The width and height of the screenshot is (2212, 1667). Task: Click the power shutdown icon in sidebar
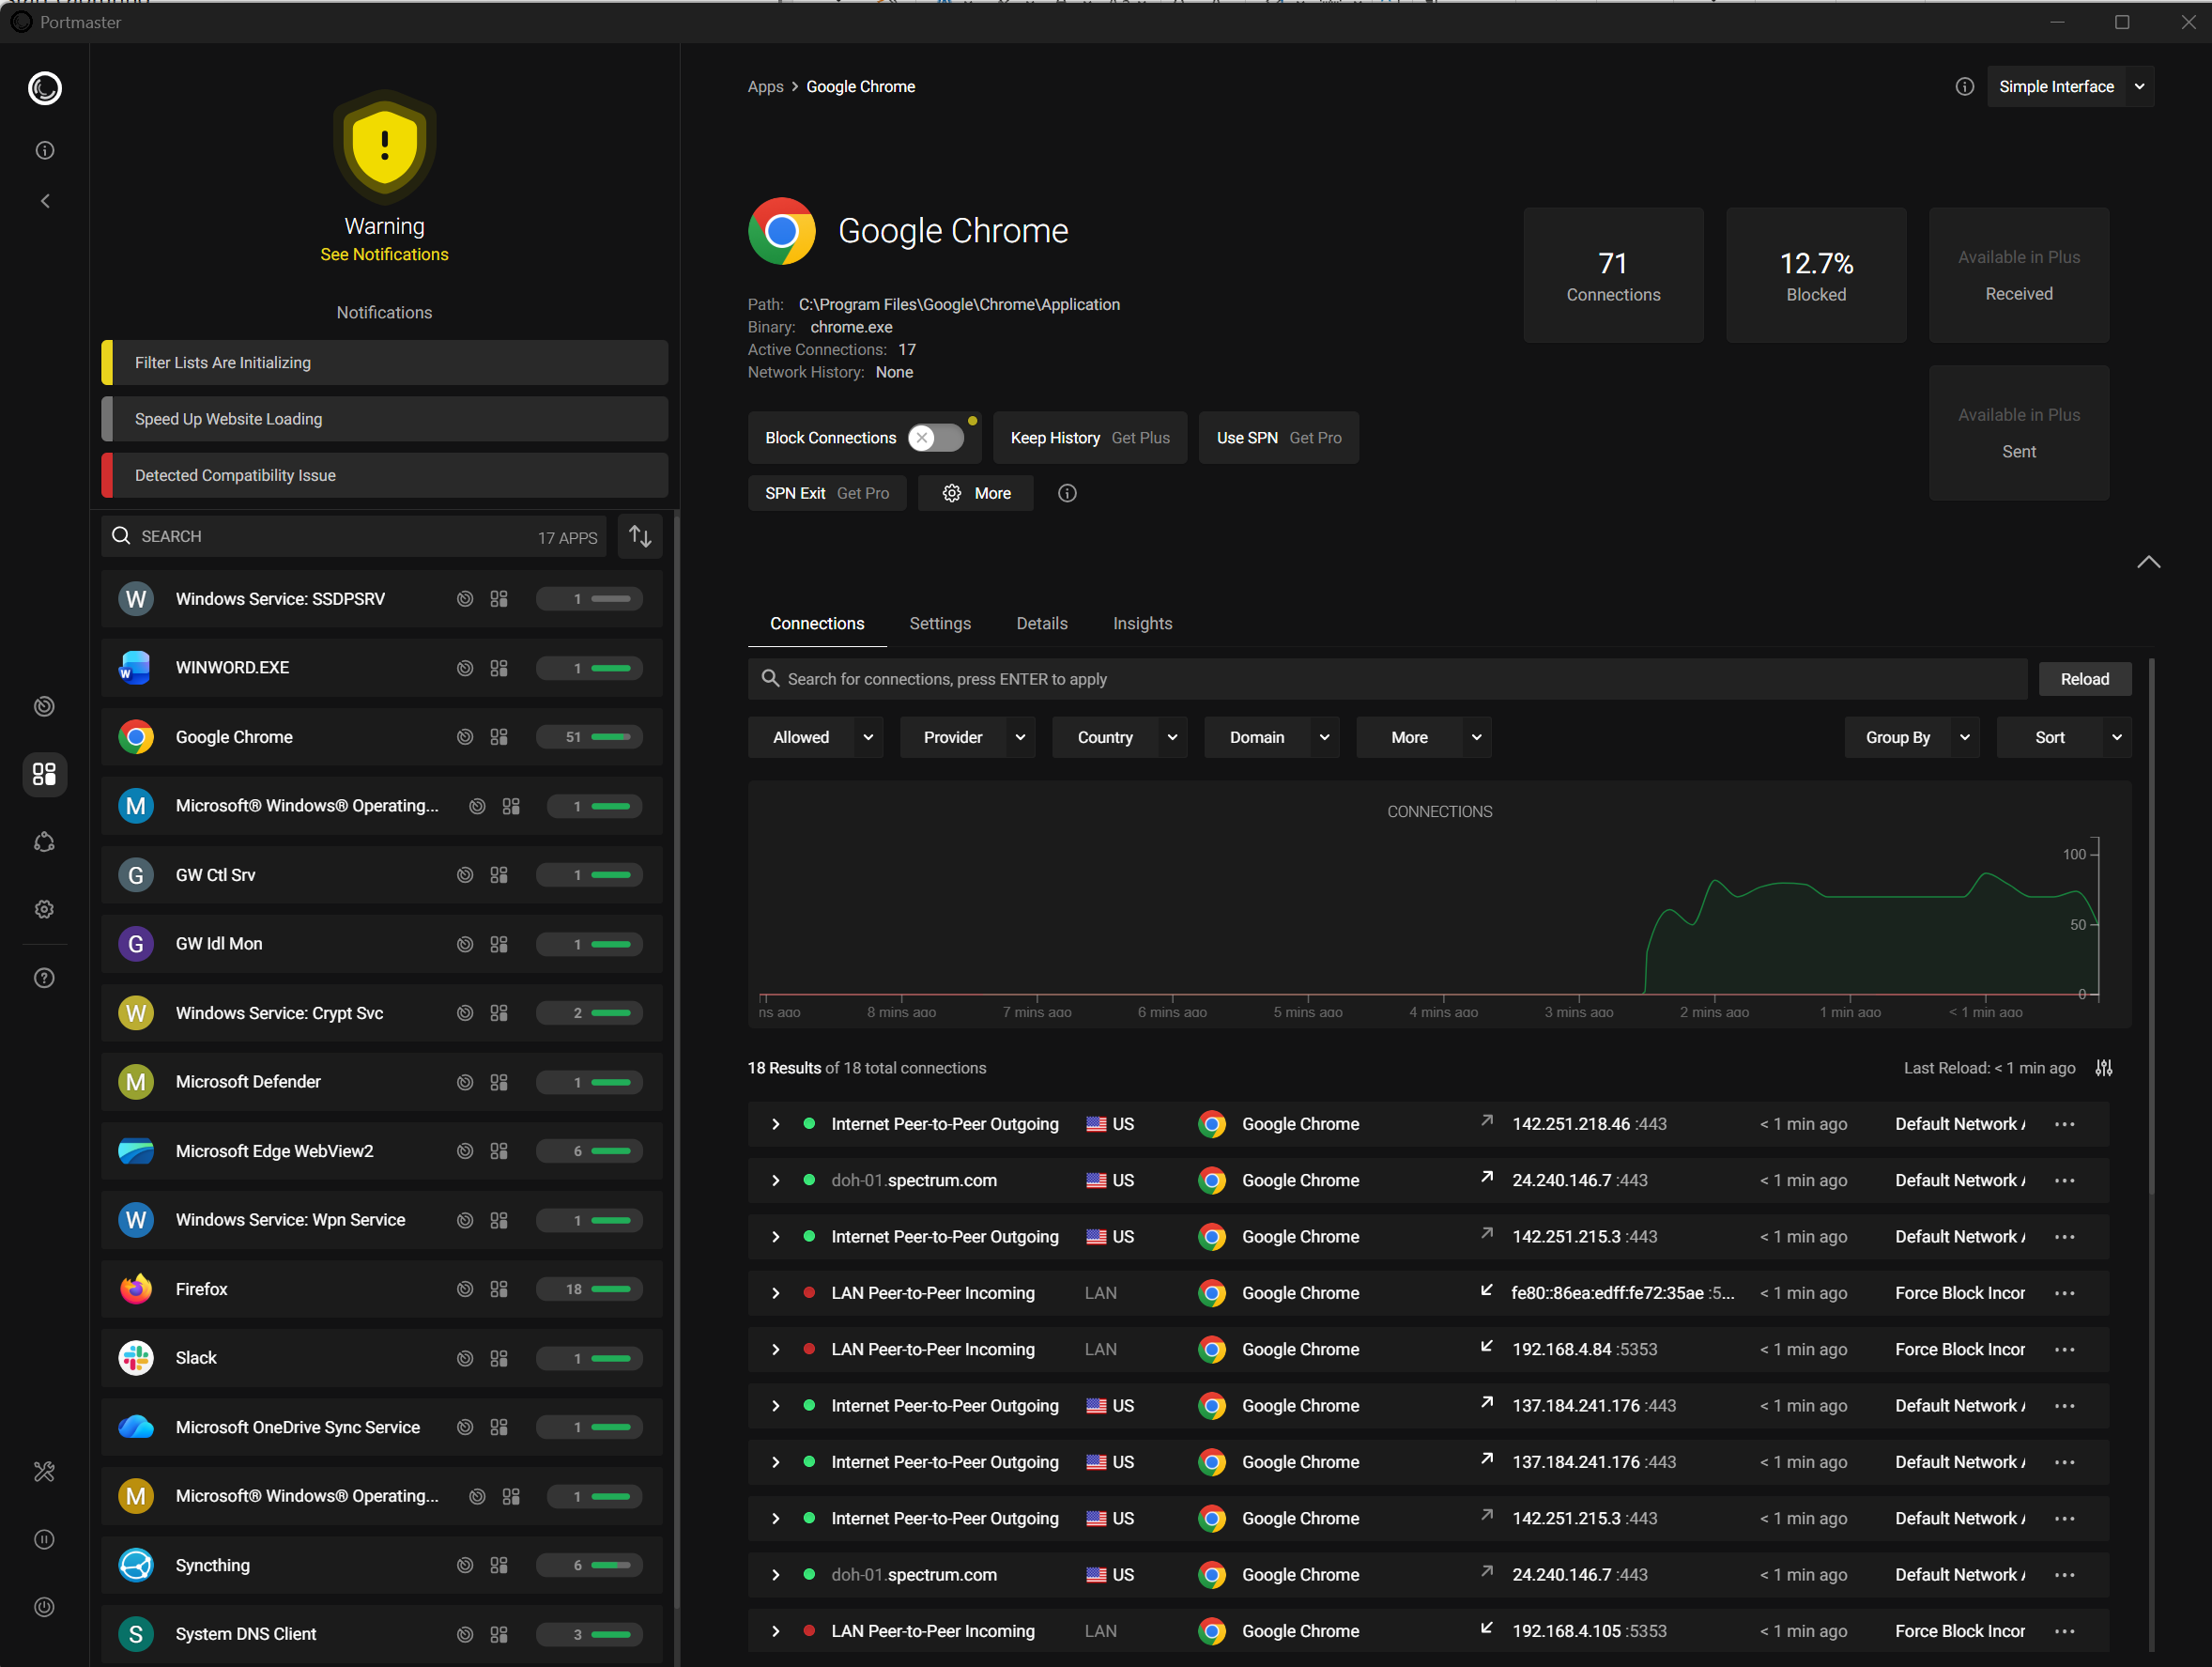pos(44,1607)
